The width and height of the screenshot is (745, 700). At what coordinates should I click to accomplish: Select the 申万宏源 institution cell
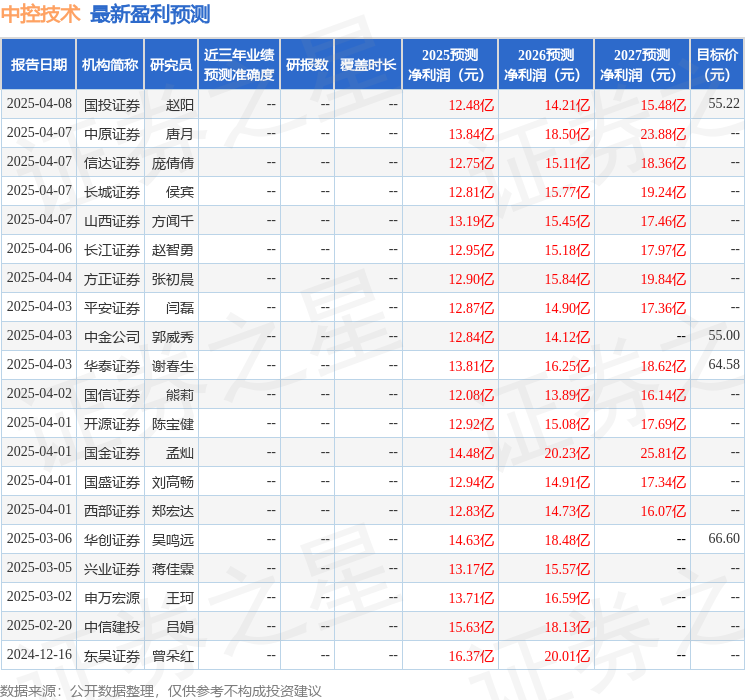[x=112, y=598]
